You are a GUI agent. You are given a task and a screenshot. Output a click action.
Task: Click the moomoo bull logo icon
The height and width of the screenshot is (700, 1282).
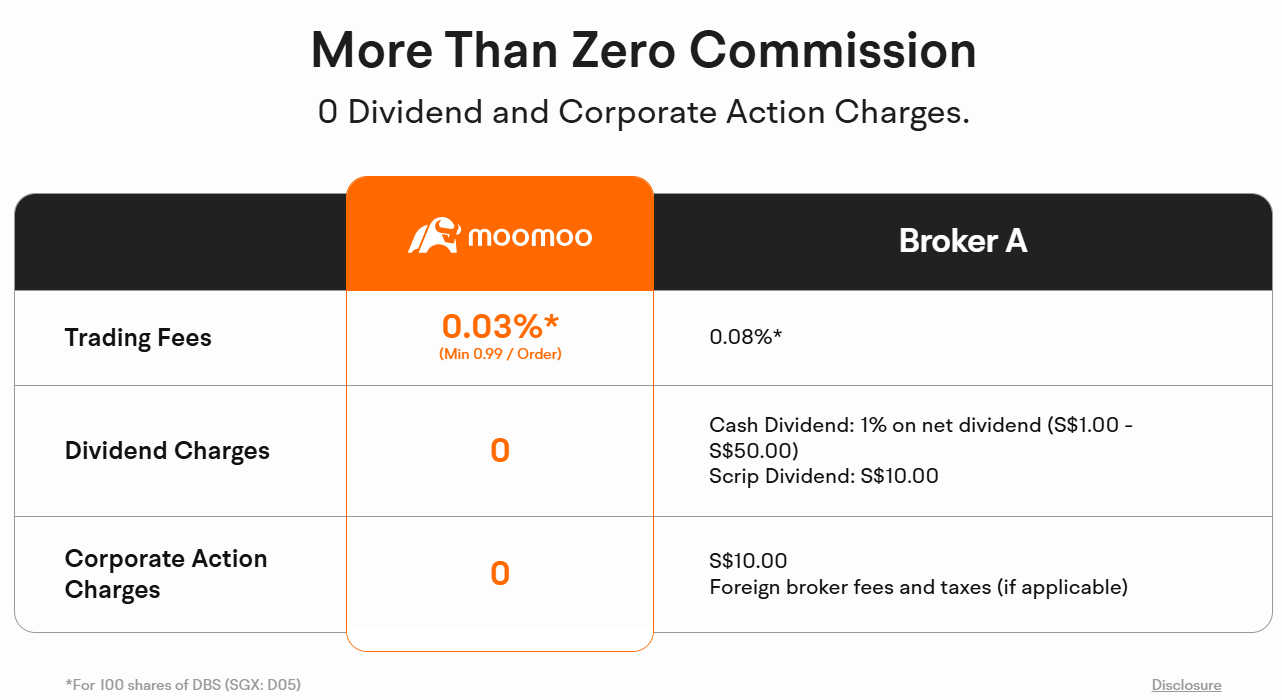[433, 236]
